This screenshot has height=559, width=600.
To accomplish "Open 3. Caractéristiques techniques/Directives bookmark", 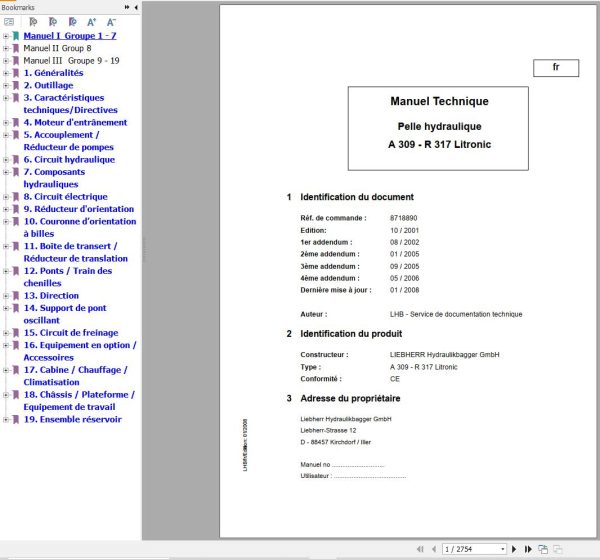I will point(70,104).
